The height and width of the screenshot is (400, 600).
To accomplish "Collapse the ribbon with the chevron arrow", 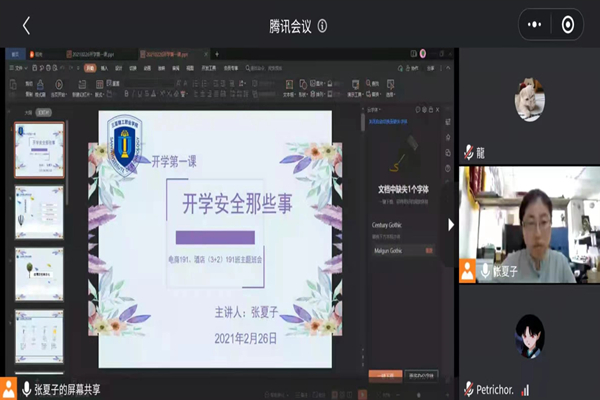I will click(448, 68).
